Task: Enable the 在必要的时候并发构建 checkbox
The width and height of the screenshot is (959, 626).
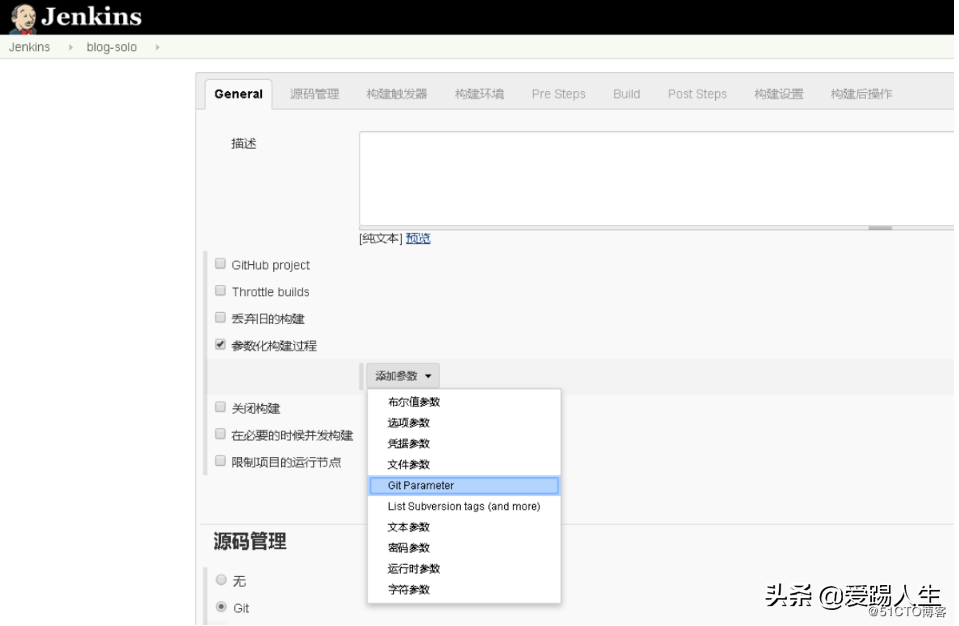Action: [x=220, y=434]
